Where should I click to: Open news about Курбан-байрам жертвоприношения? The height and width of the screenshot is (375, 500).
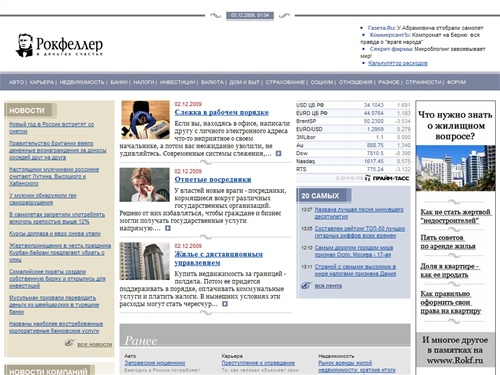[60, 253]
